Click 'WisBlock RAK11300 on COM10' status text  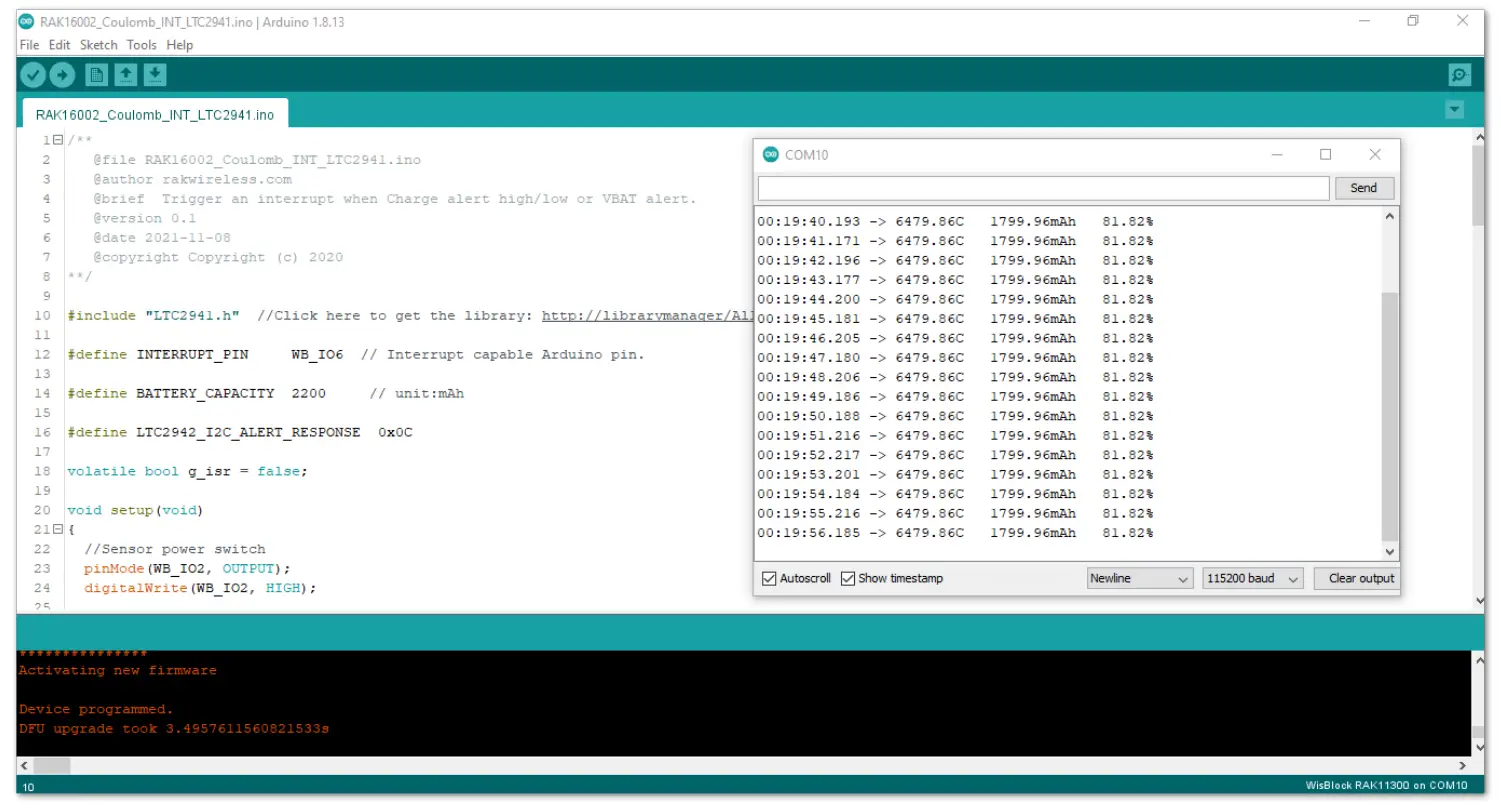pyautogui.click(x=1386, y=786)
